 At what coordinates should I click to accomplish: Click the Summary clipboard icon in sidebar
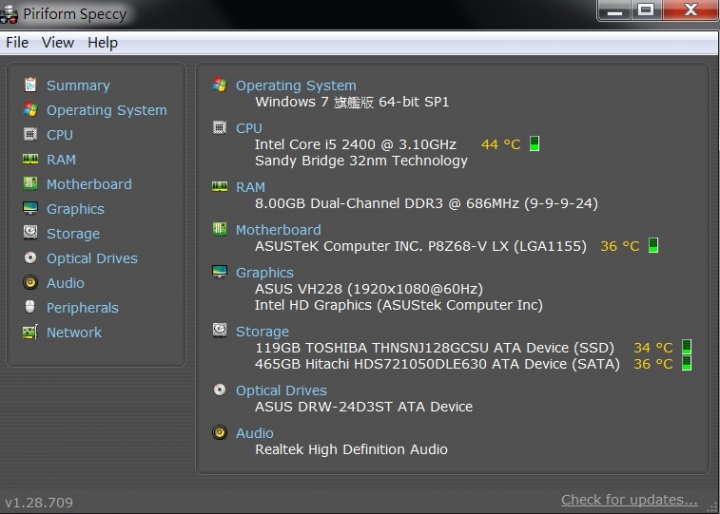click(30, 85)
